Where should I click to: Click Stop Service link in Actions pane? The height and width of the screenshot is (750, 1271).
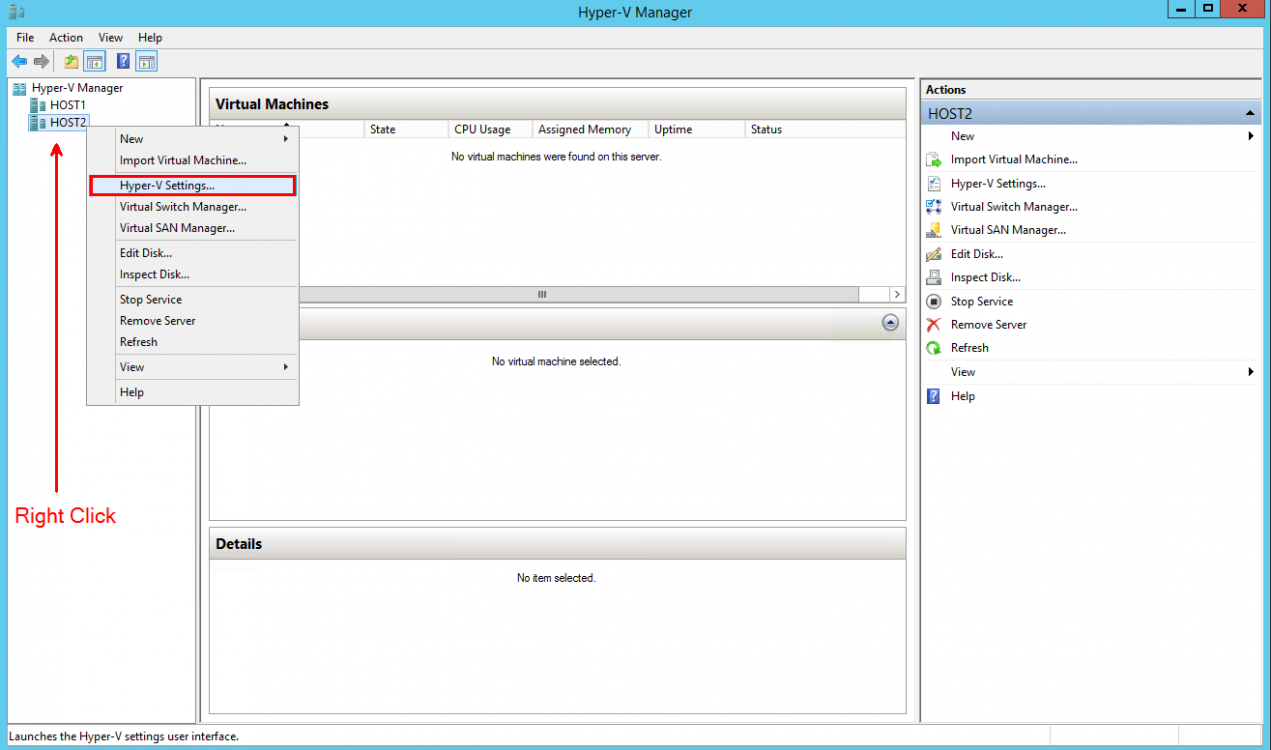(x=981, y=301)
